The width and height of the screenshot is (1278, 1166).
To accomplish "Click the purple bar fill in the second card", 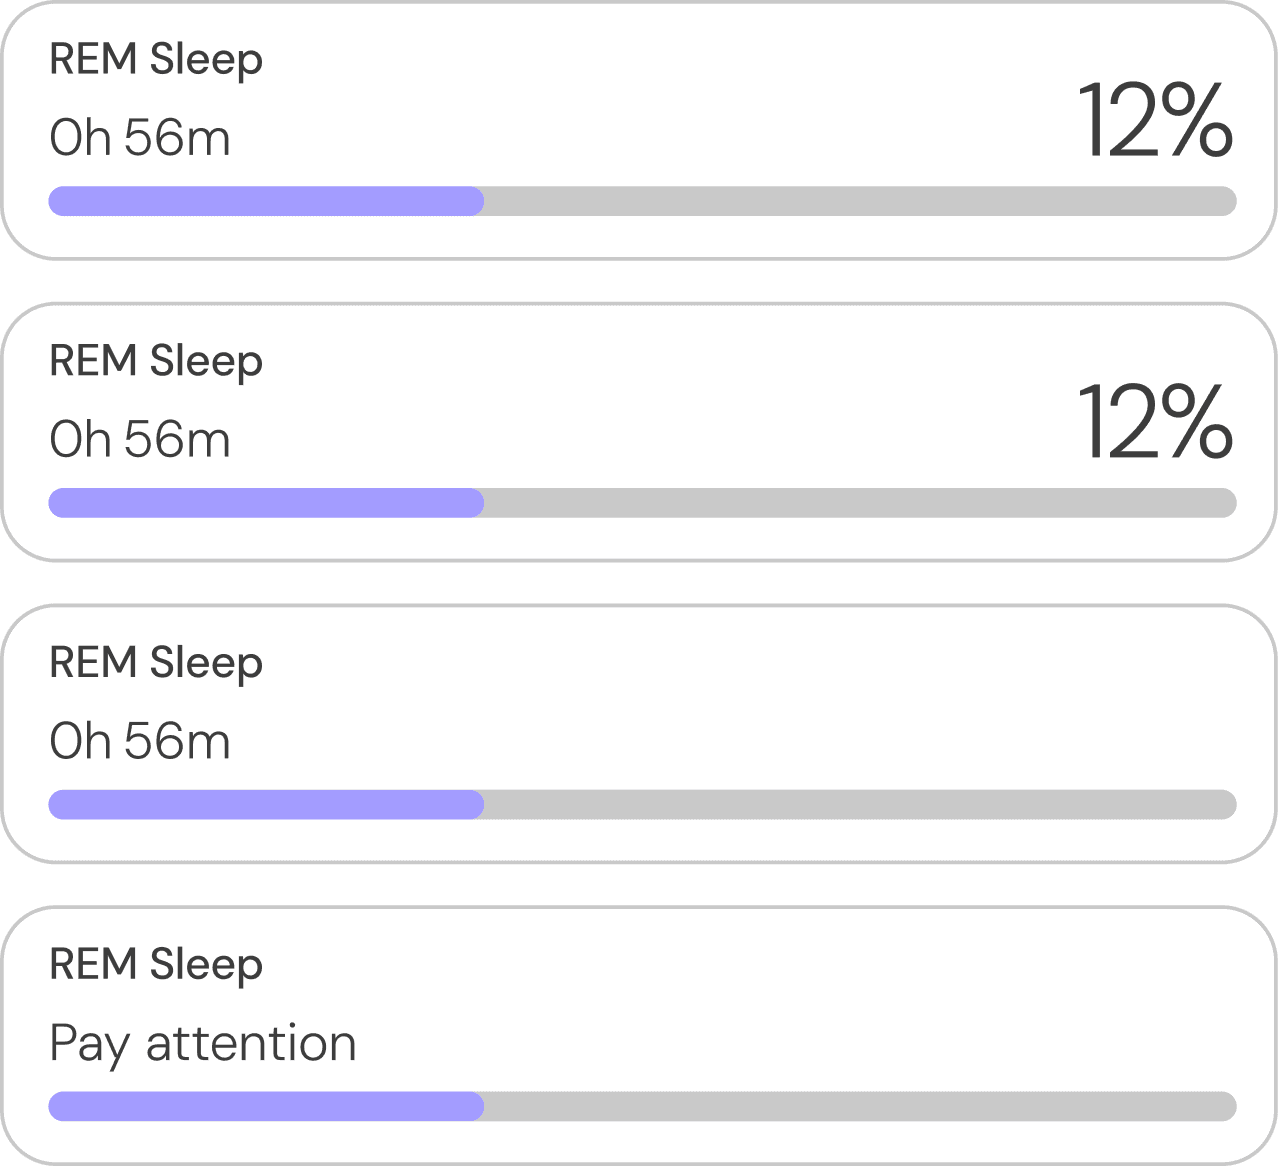I will tap(266, 503).
